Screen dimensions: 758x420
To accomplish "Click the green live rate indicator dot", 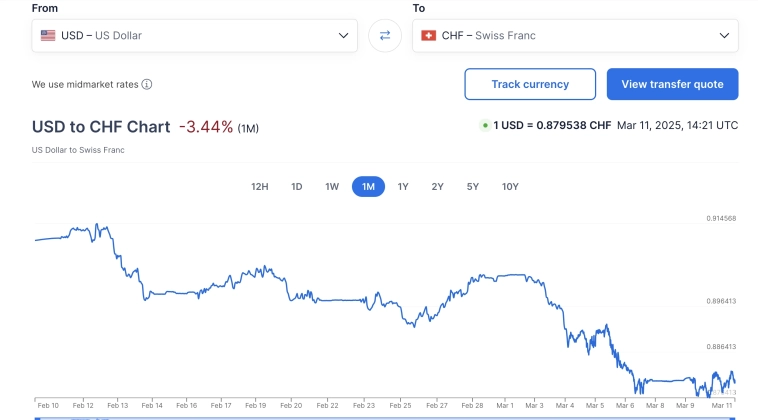I will tap(485, 126).
